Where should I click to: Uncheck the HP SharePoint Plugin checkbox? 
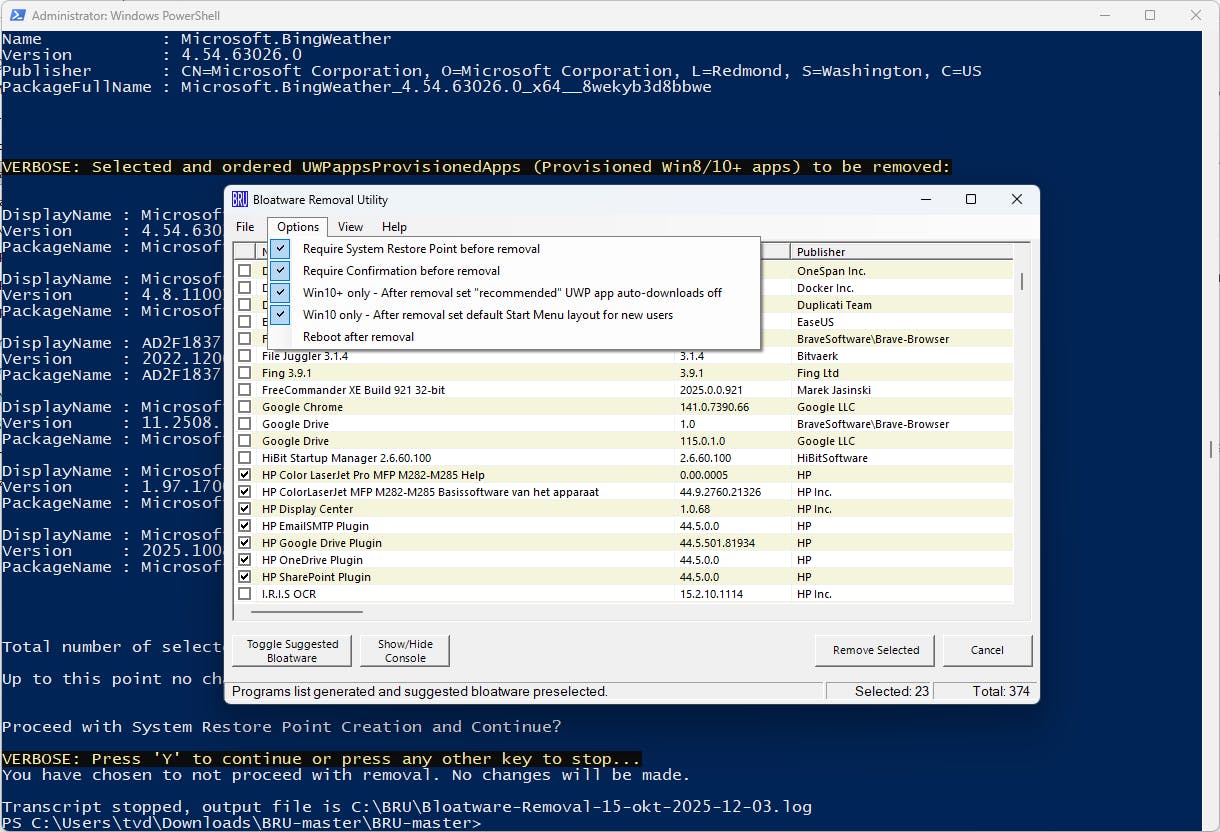pyautogui.click(x=245, y=577)
